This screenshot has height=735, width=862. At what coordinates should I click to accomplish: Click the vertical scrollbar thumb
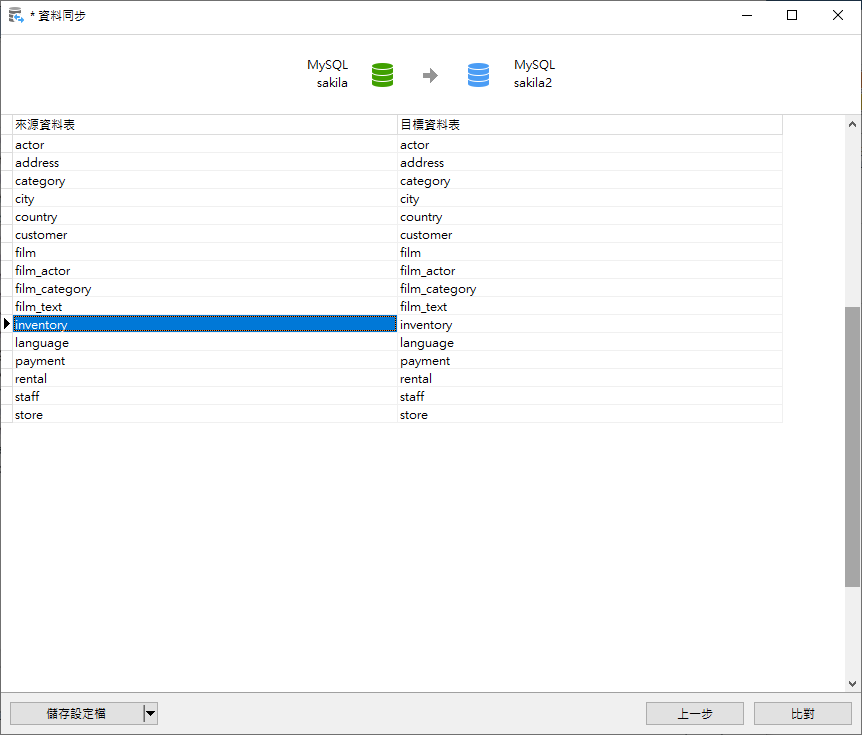(852, 445)
